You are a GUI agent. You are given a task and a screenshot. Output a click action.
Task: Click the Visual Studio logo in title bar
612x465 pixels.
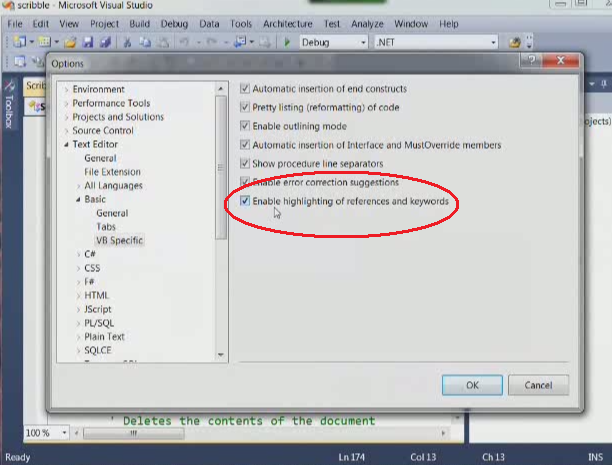8,5
